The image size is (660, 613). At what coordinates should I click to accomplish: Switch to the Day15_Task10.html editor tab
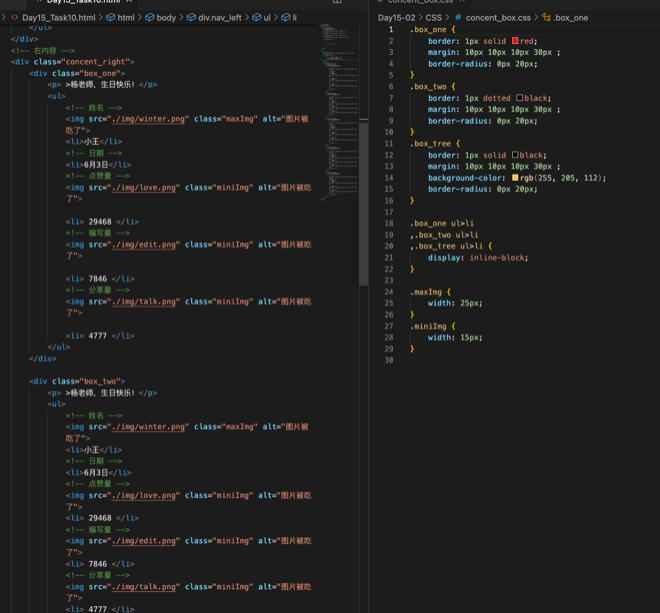83,2
